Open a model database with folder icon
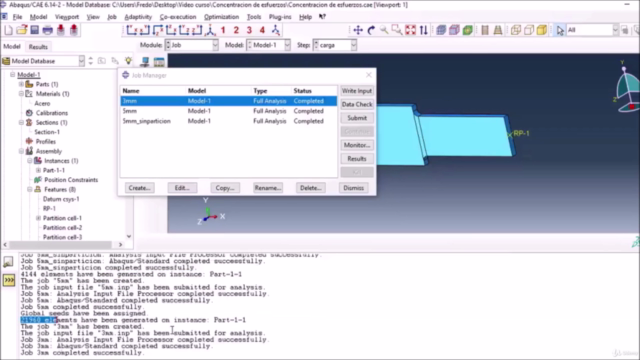Image resolution: width=640 pixels, height=360 pixels. [x=22, y=30]
